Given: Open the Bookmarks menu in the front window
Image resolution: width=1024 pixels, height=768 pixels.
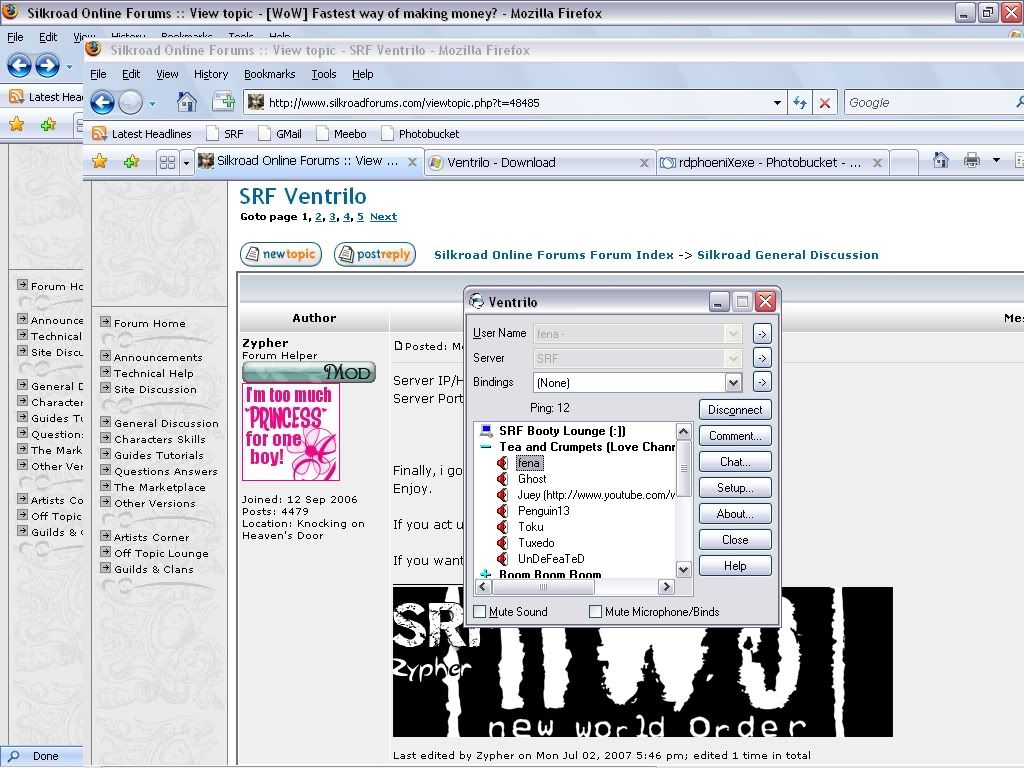Looking at the screenshot, I should 270,74.
